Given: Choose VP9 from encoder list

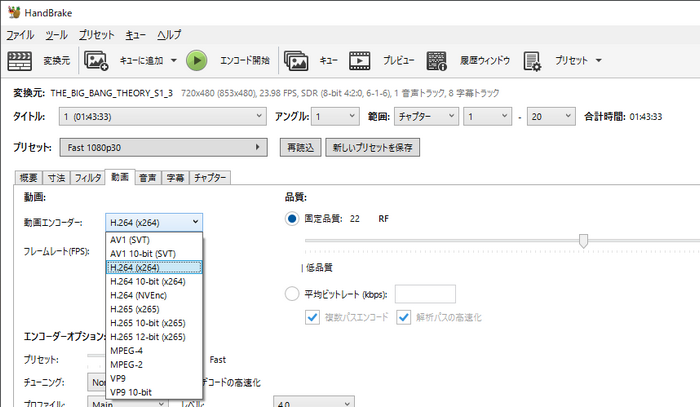Looking at the screenshot, I should (154, 378).
